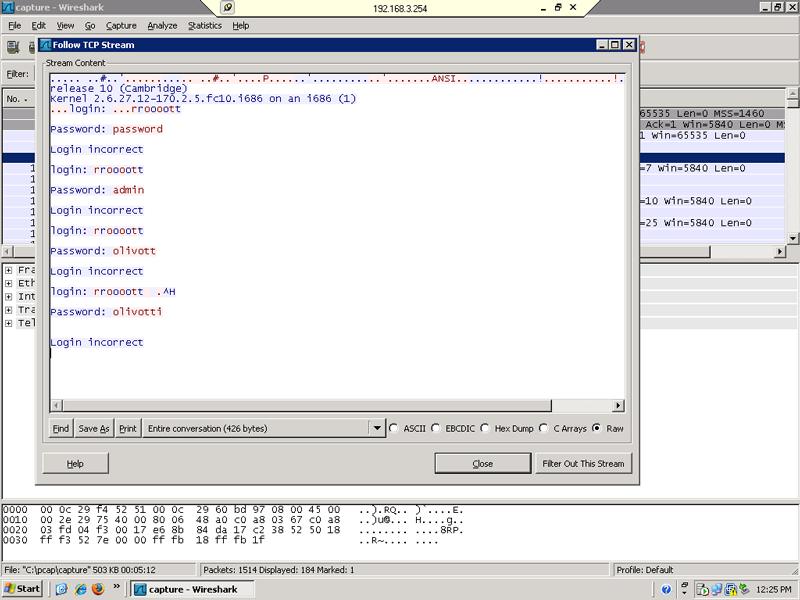Expand the Frame tree node
Image resolution: width=800 pixels, height=600 pixels.
click(9, 270)
